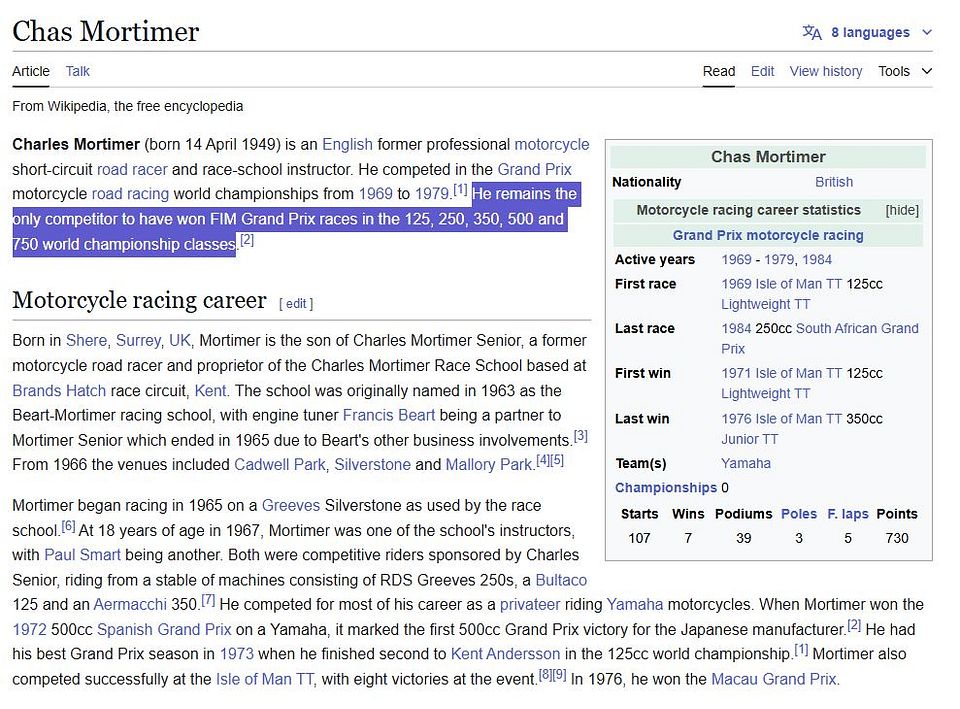Hide the motorcycle racing career statistics
The height and width of the screenshot is (709, 960).
902,210
